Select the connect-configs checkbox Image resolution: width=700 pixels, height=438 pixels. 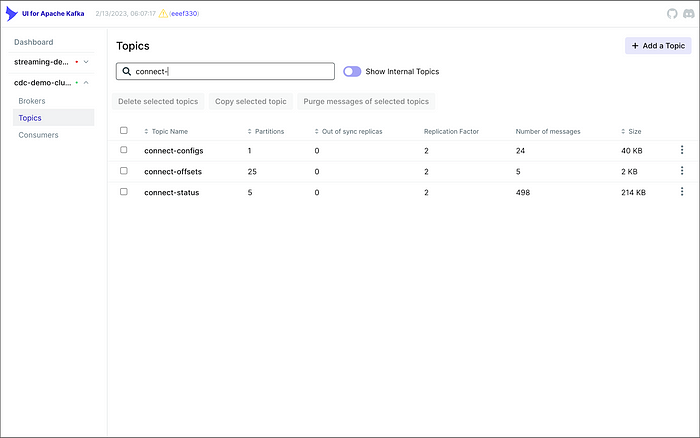click(x=124, y=150)
